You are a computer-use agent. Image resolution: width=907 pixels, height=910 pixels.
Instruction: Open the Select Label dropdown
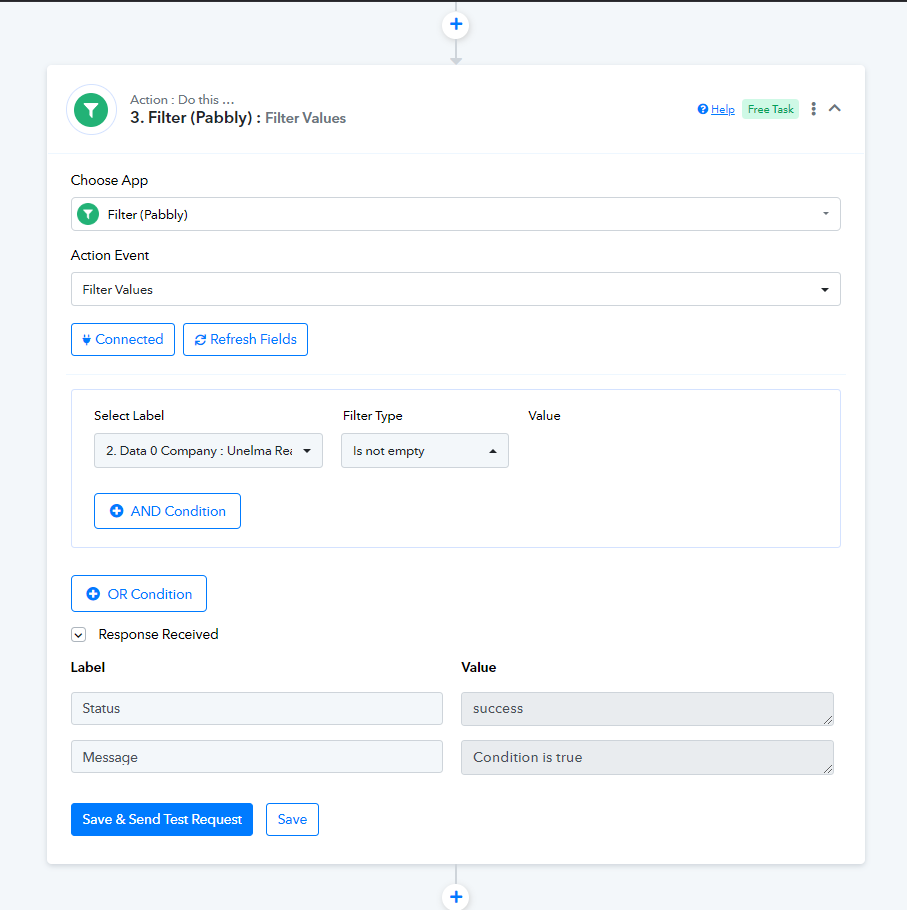point(208,450)
